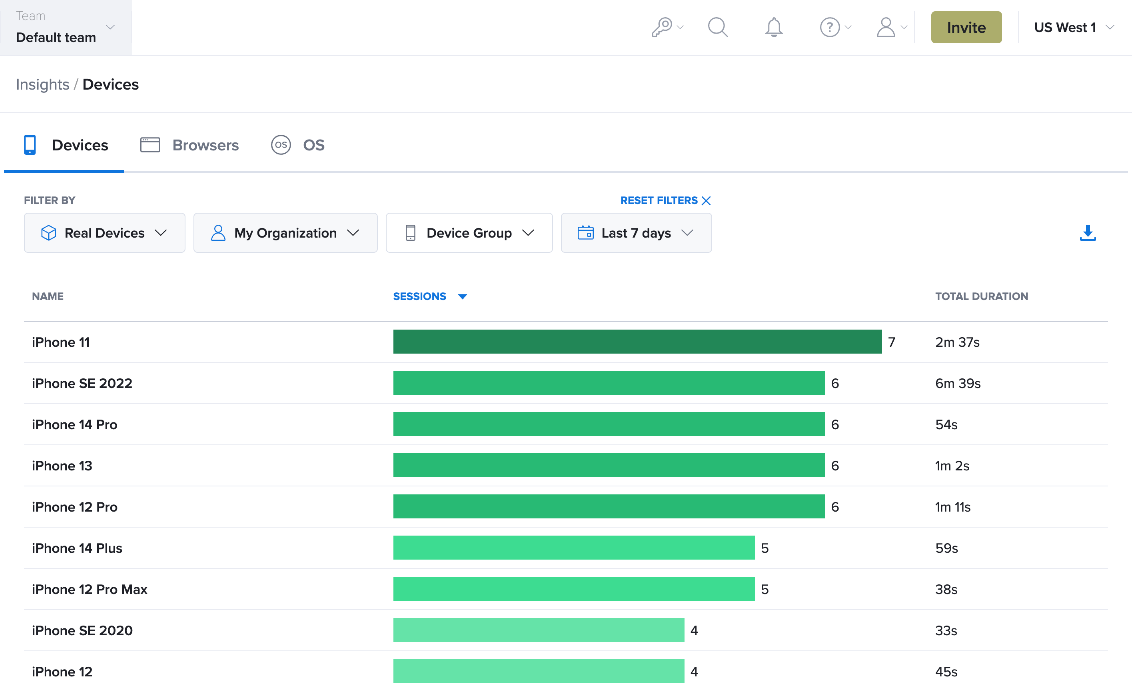Viewport: 1132px width, 690px height.
Task: Go to Insights breadcrumb link
Action: (x=43, y=84)
